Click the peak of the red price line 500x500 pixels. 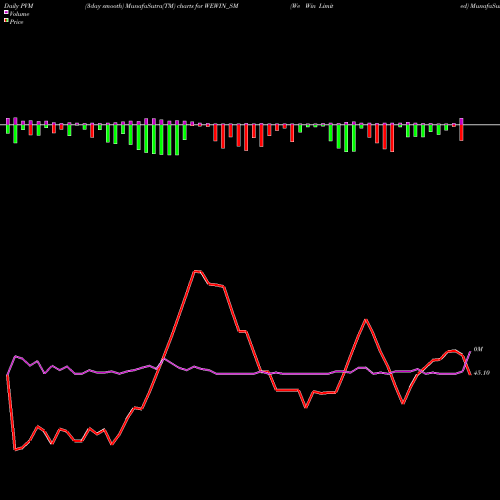[197, 271]
